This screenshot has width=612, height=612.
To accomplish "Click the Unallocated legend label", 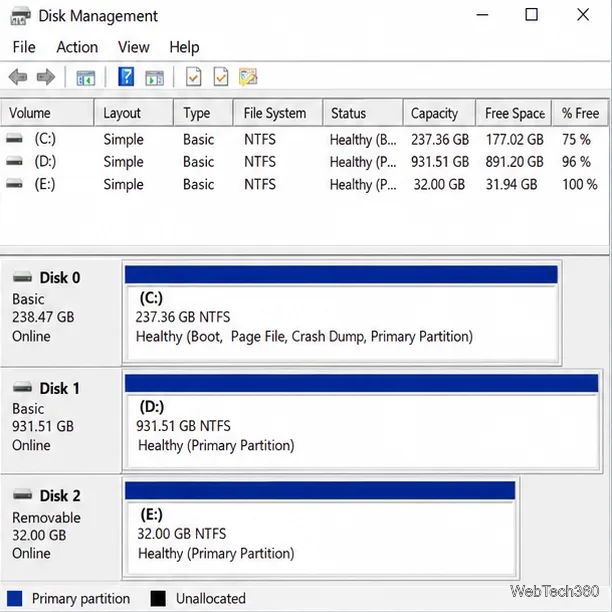I will pyautogui.click(x=211, y=598).
